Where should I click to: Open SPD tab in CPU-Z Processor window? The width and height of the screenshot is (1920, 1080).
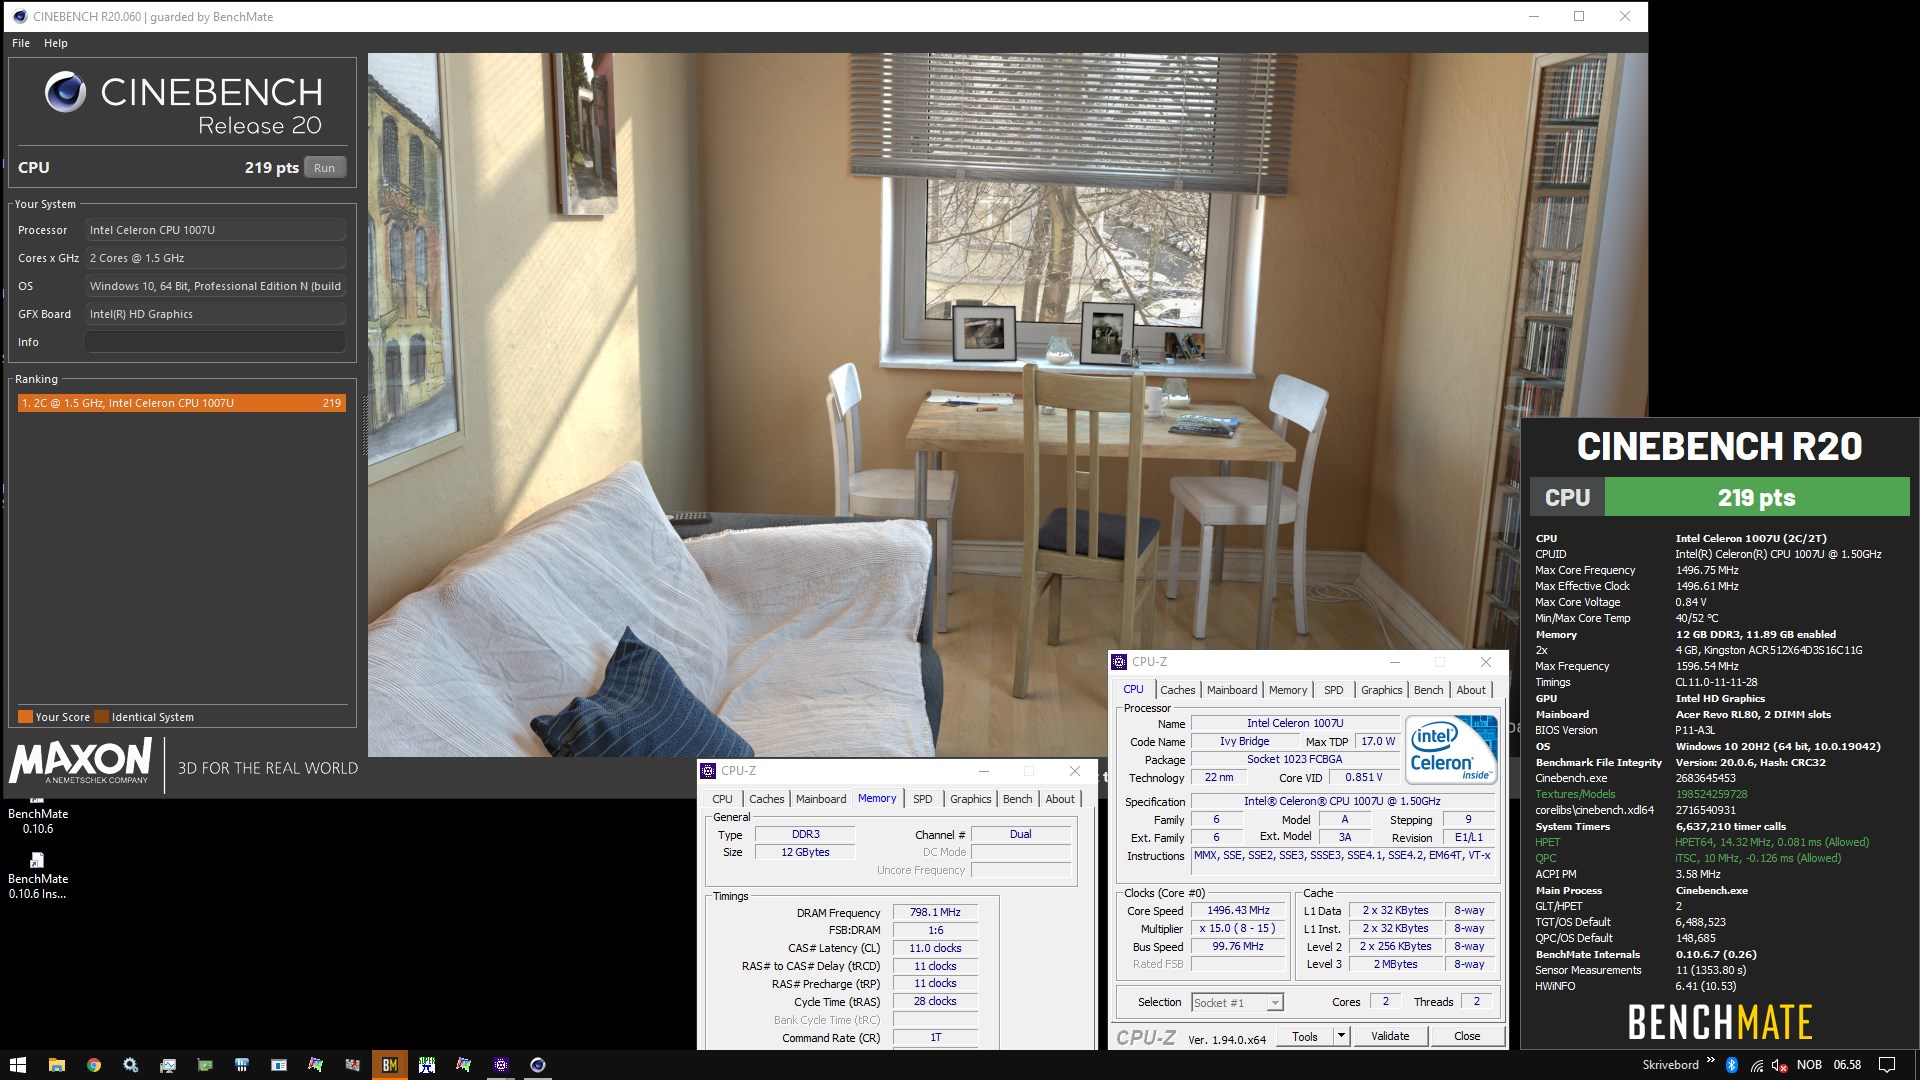click(1333, 690)
